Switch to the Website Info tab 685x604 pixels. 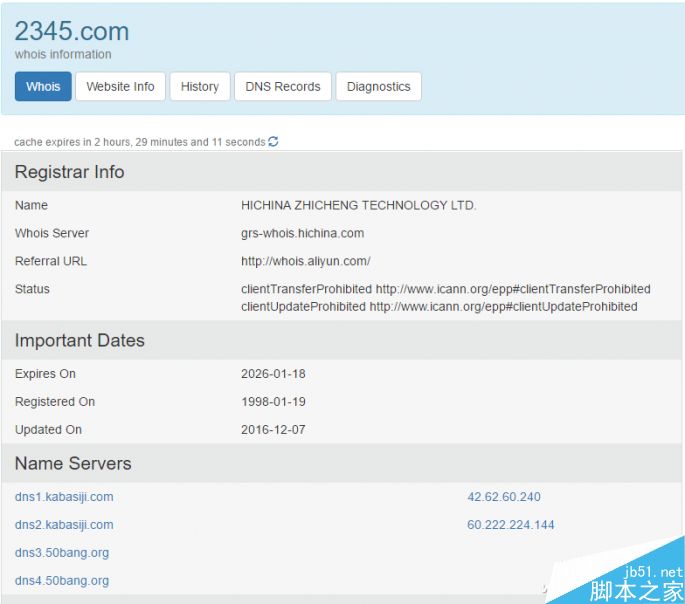[120, 87]
